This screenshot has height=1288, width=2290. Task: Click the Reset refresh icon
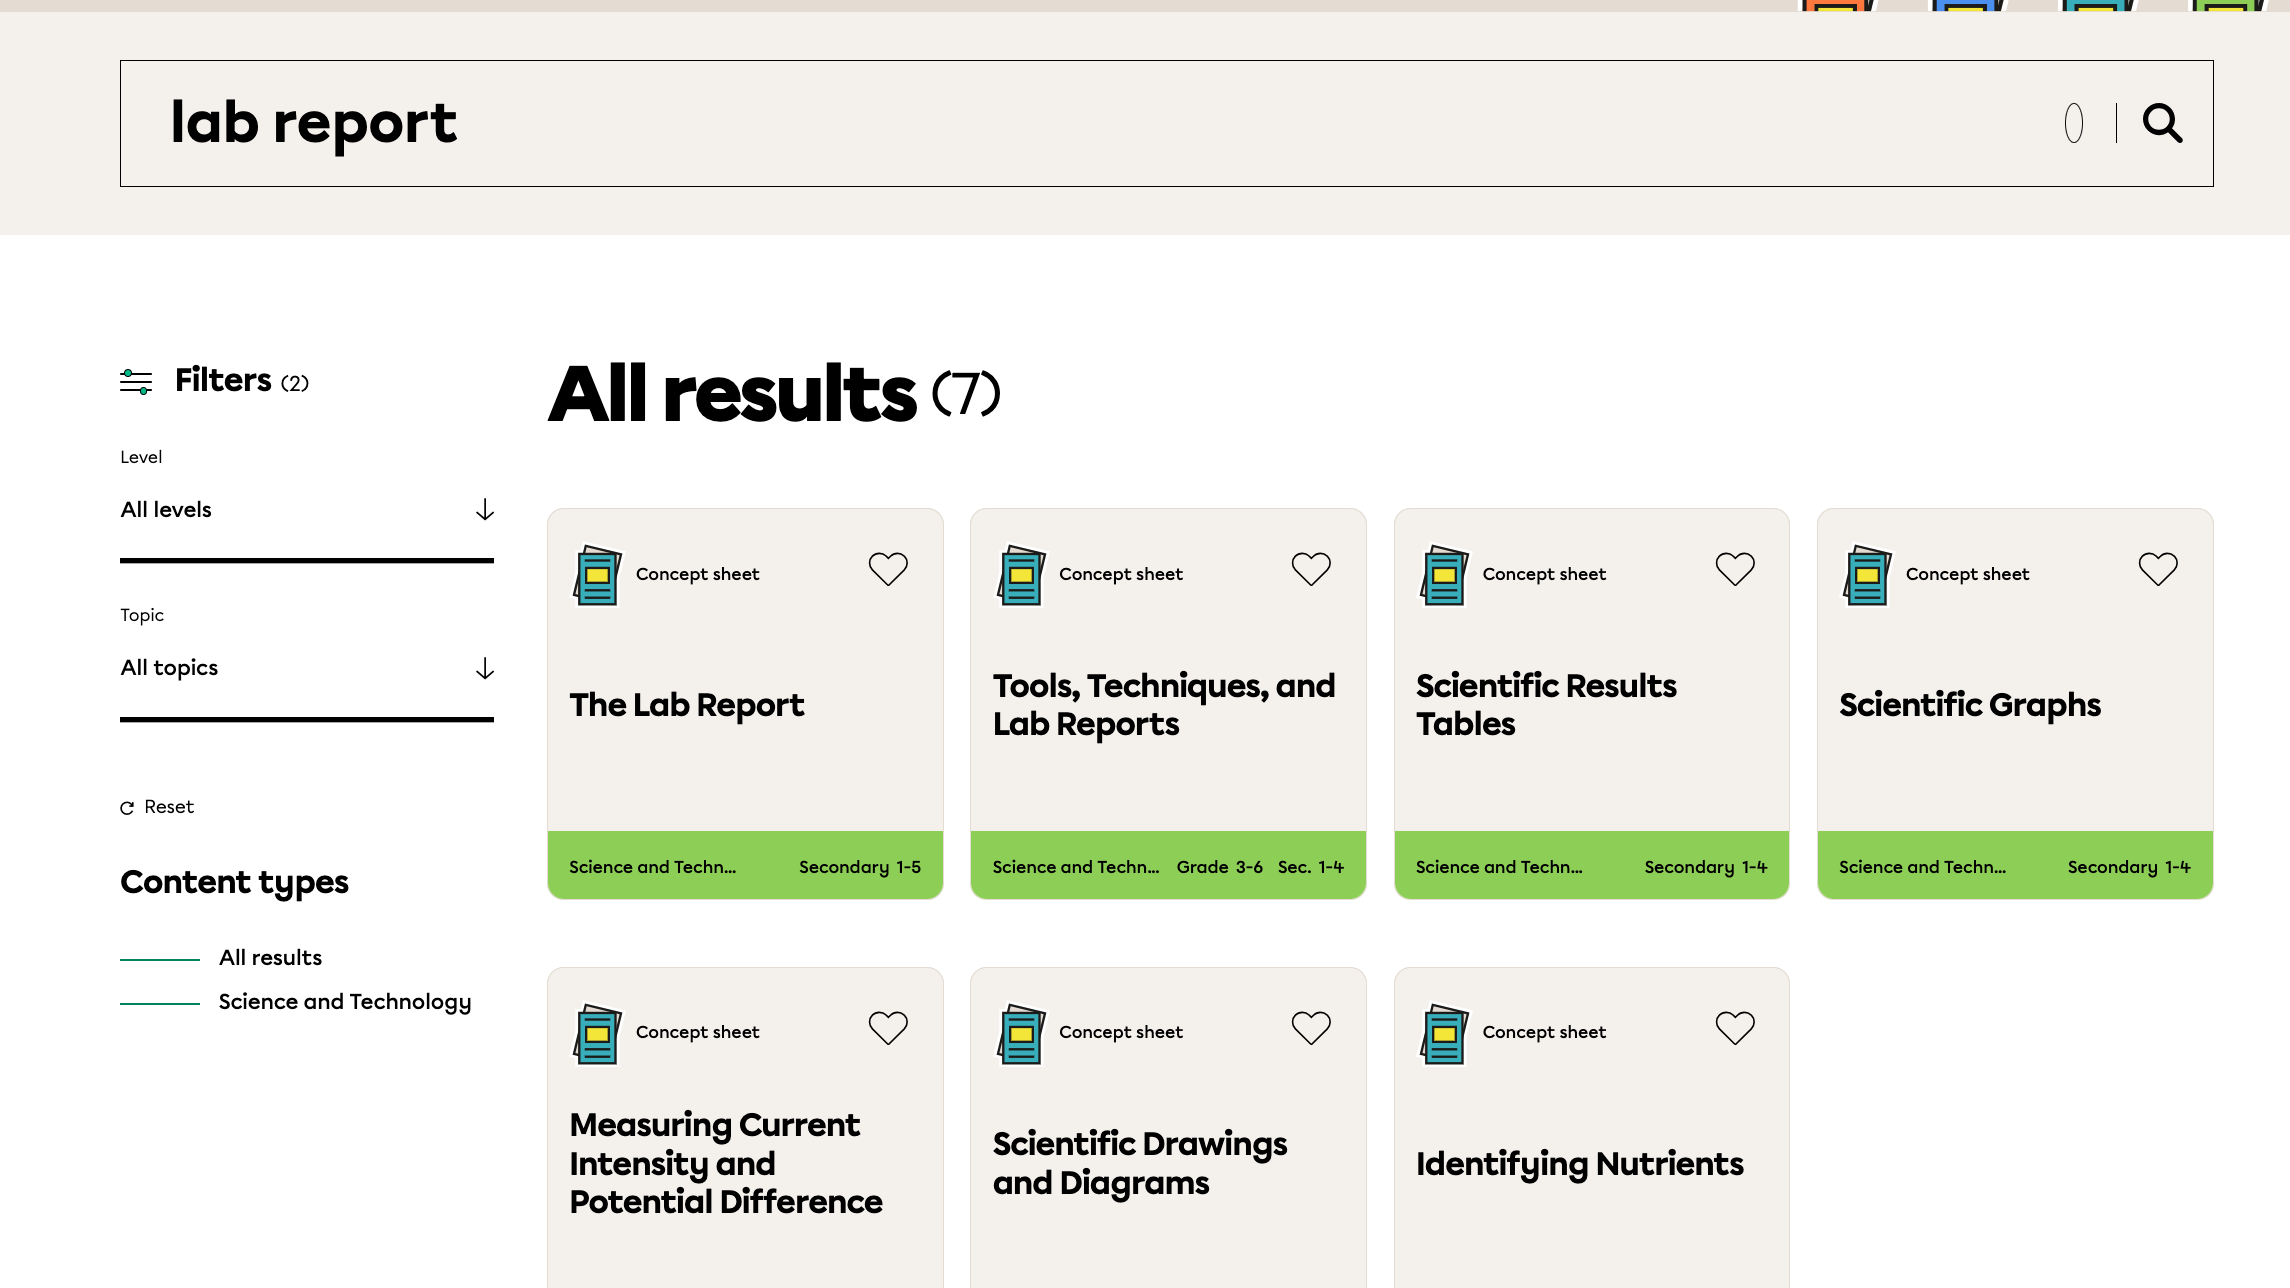tap(127, 808)
